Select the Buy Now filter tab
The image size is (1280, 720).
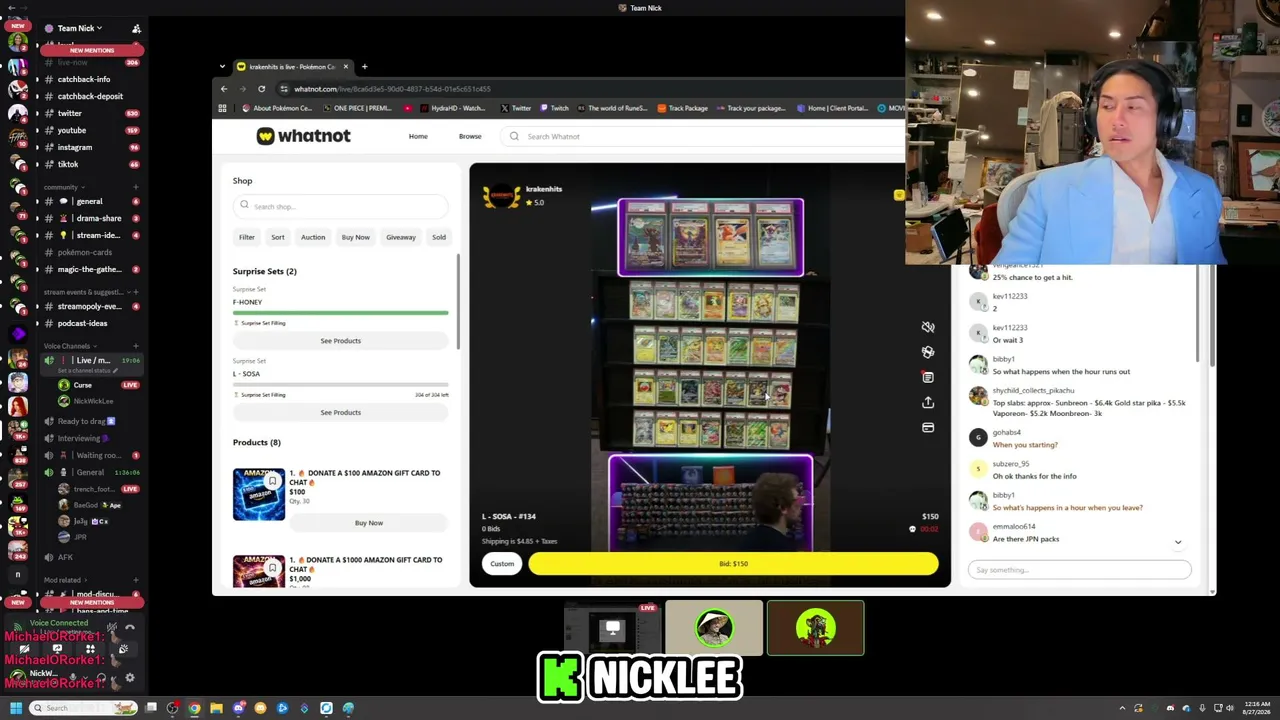point(356,237)
